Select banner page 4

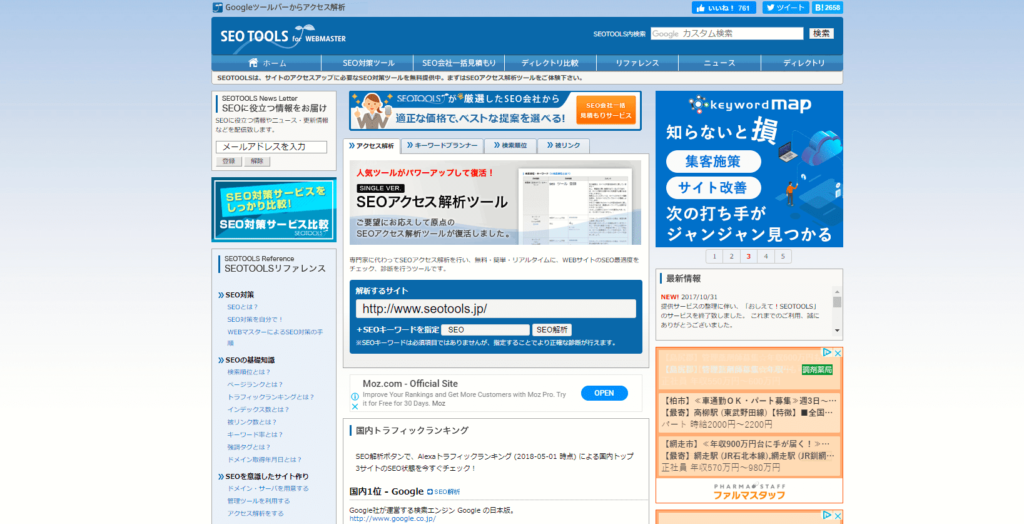[765, 257]
